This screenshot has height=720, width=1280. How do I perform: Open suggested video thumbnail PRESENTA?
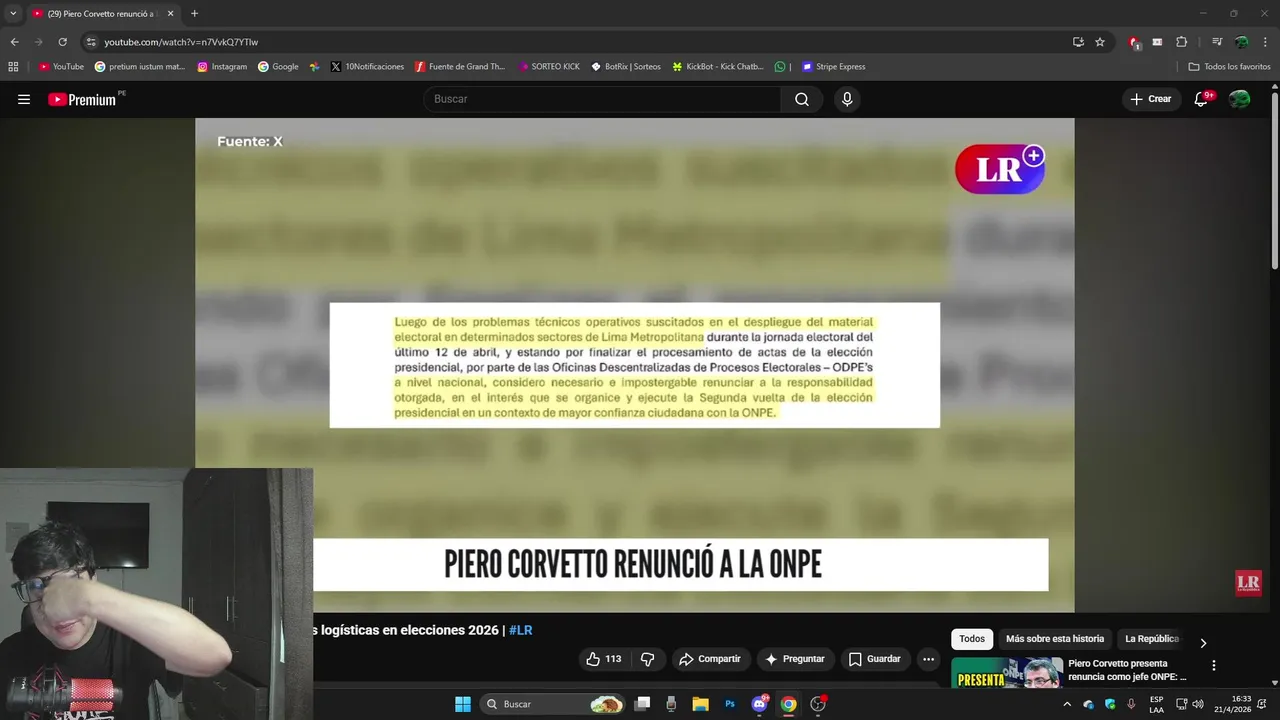(x=1006, y=673)
